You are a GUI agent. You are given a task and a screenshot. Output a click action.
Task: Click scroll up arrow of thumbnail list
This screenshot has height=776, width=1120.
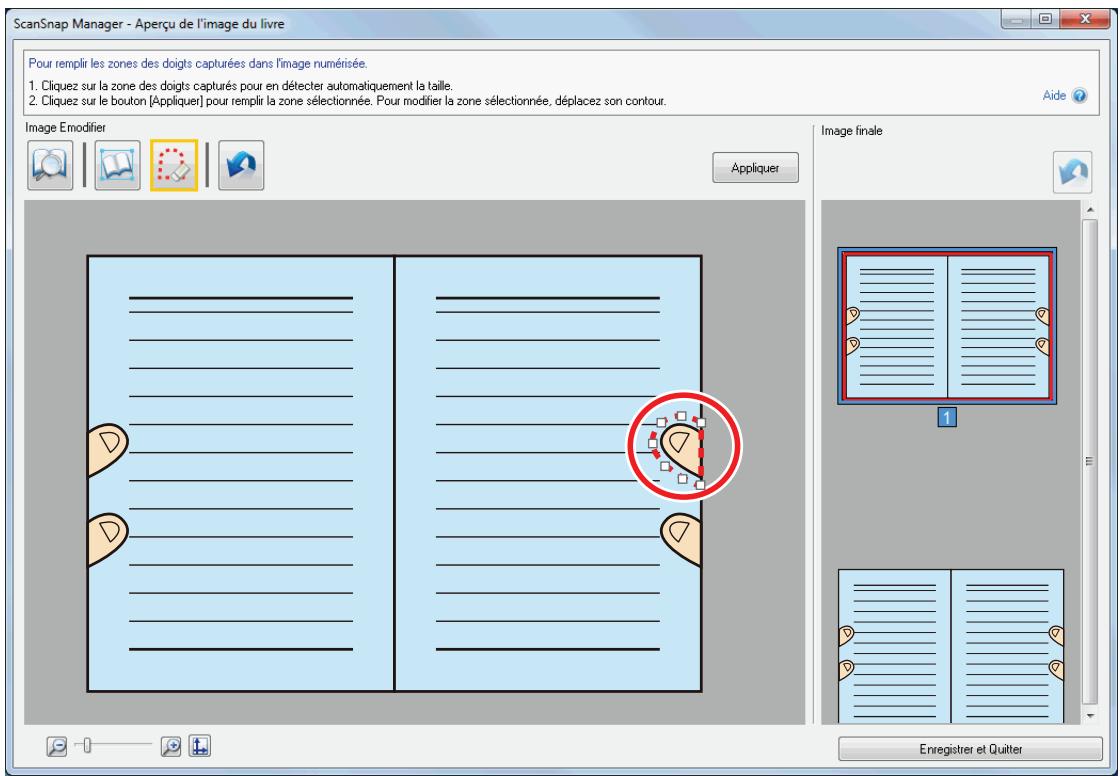[x=1090, y=209]
